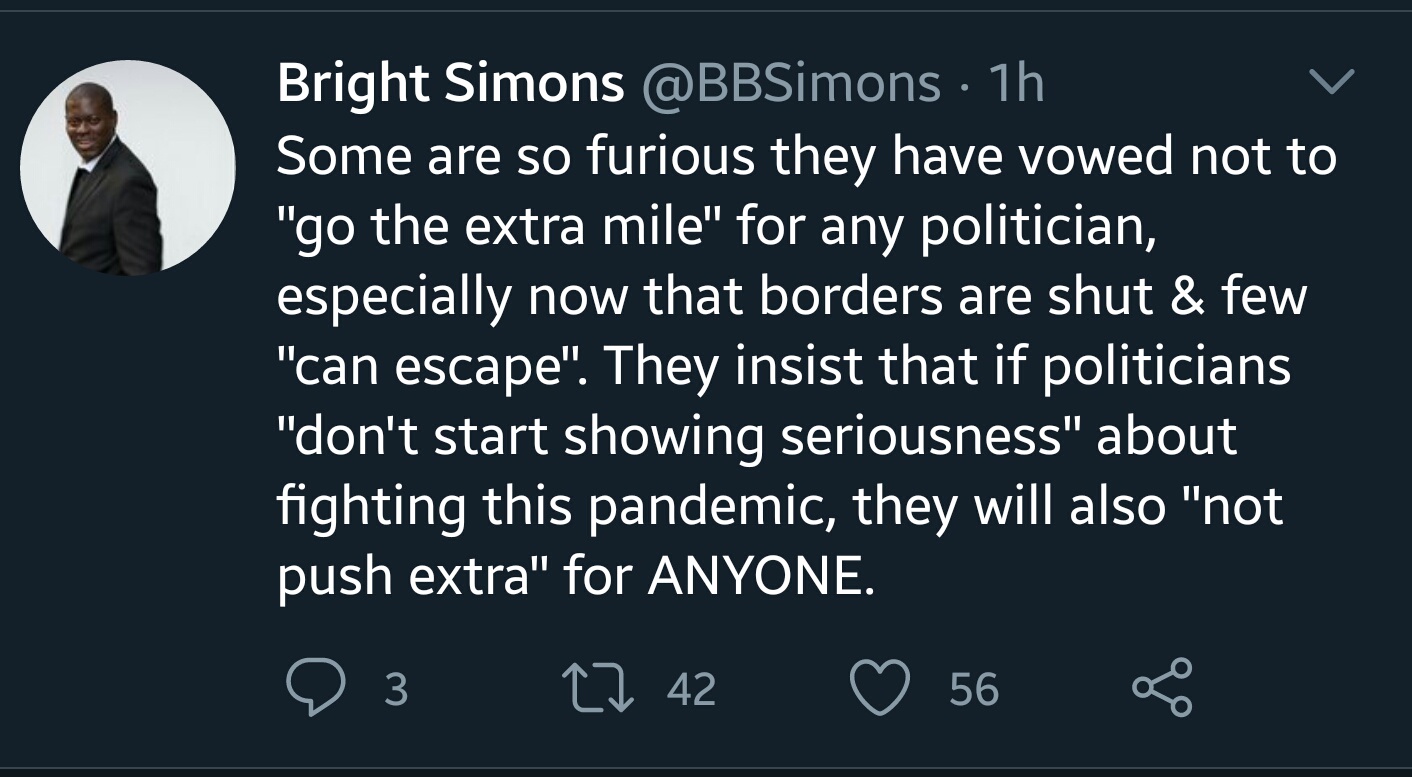Click "don't start showing seriousness" text

tap(678, 436)
